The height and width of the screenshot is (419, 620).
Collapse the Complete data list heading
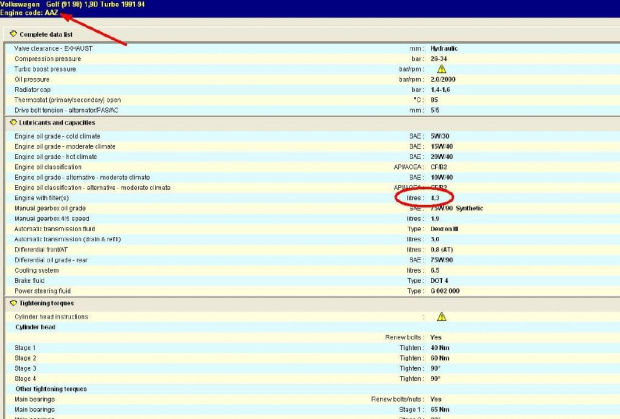click(46, 34)
